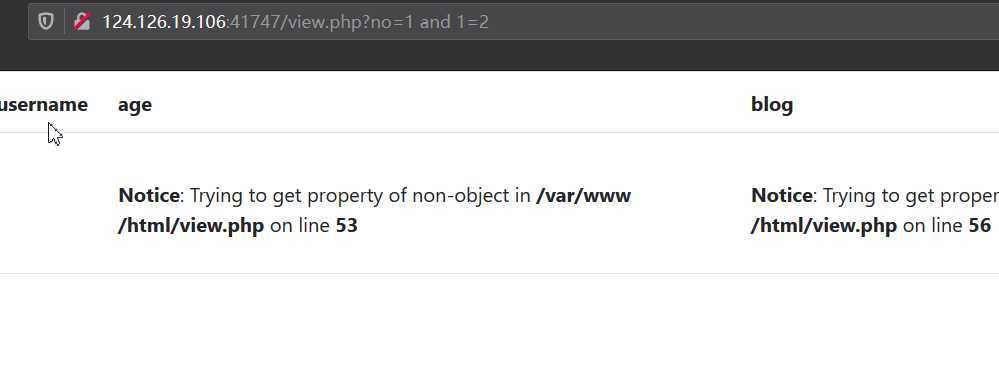
Task: Click the port number 41747 in URL
Action: (254, 22)
